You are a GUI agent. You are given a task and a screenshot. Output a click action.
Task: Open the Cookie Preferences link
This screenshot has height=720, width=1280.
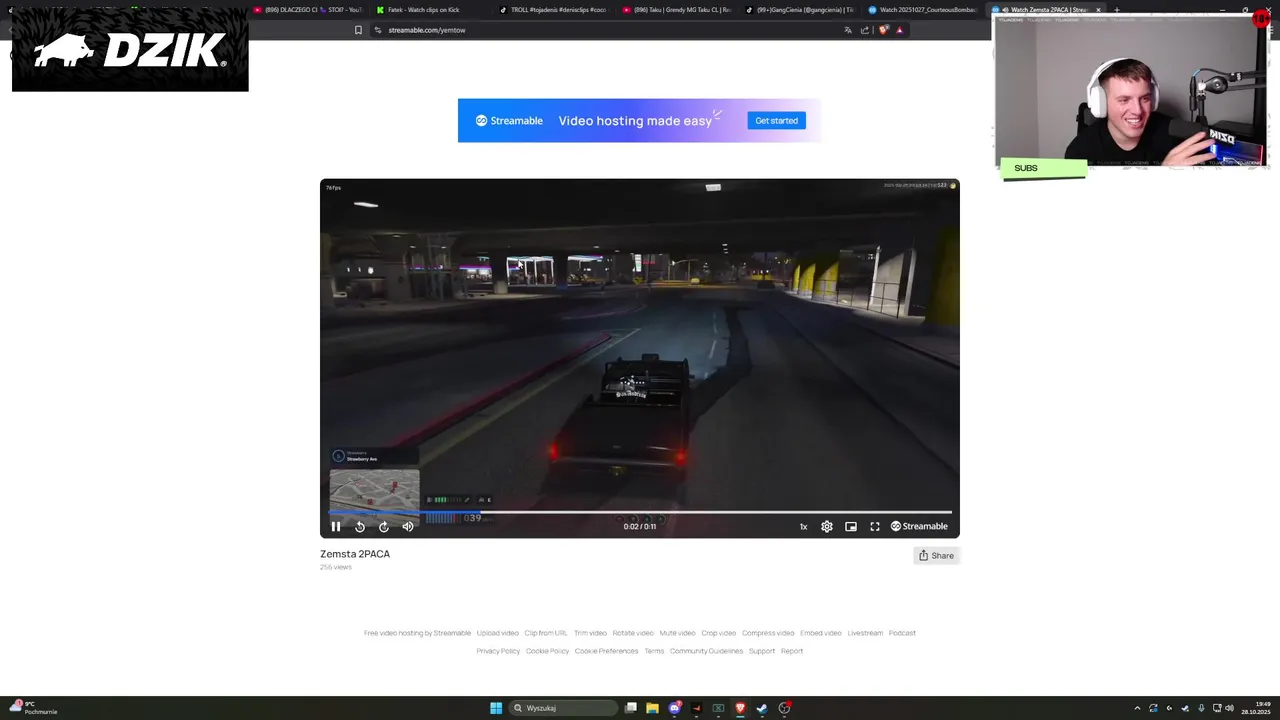tap(606, 651)
